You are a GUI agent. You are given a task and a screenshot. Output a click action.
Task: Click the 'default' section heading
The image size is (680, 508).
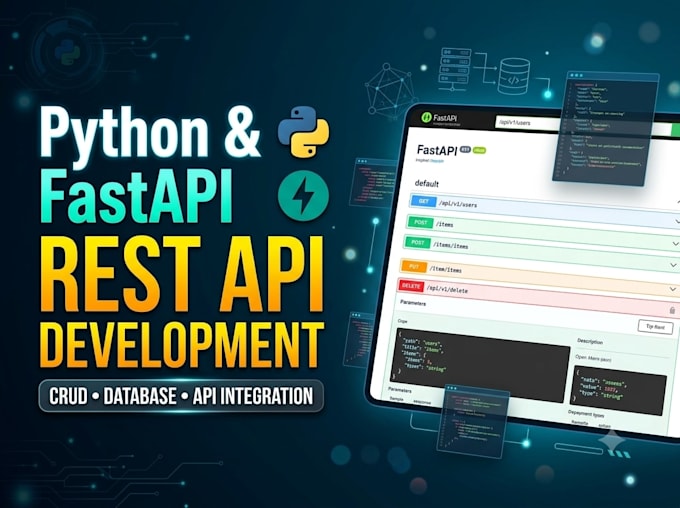(x=427, y=184)
